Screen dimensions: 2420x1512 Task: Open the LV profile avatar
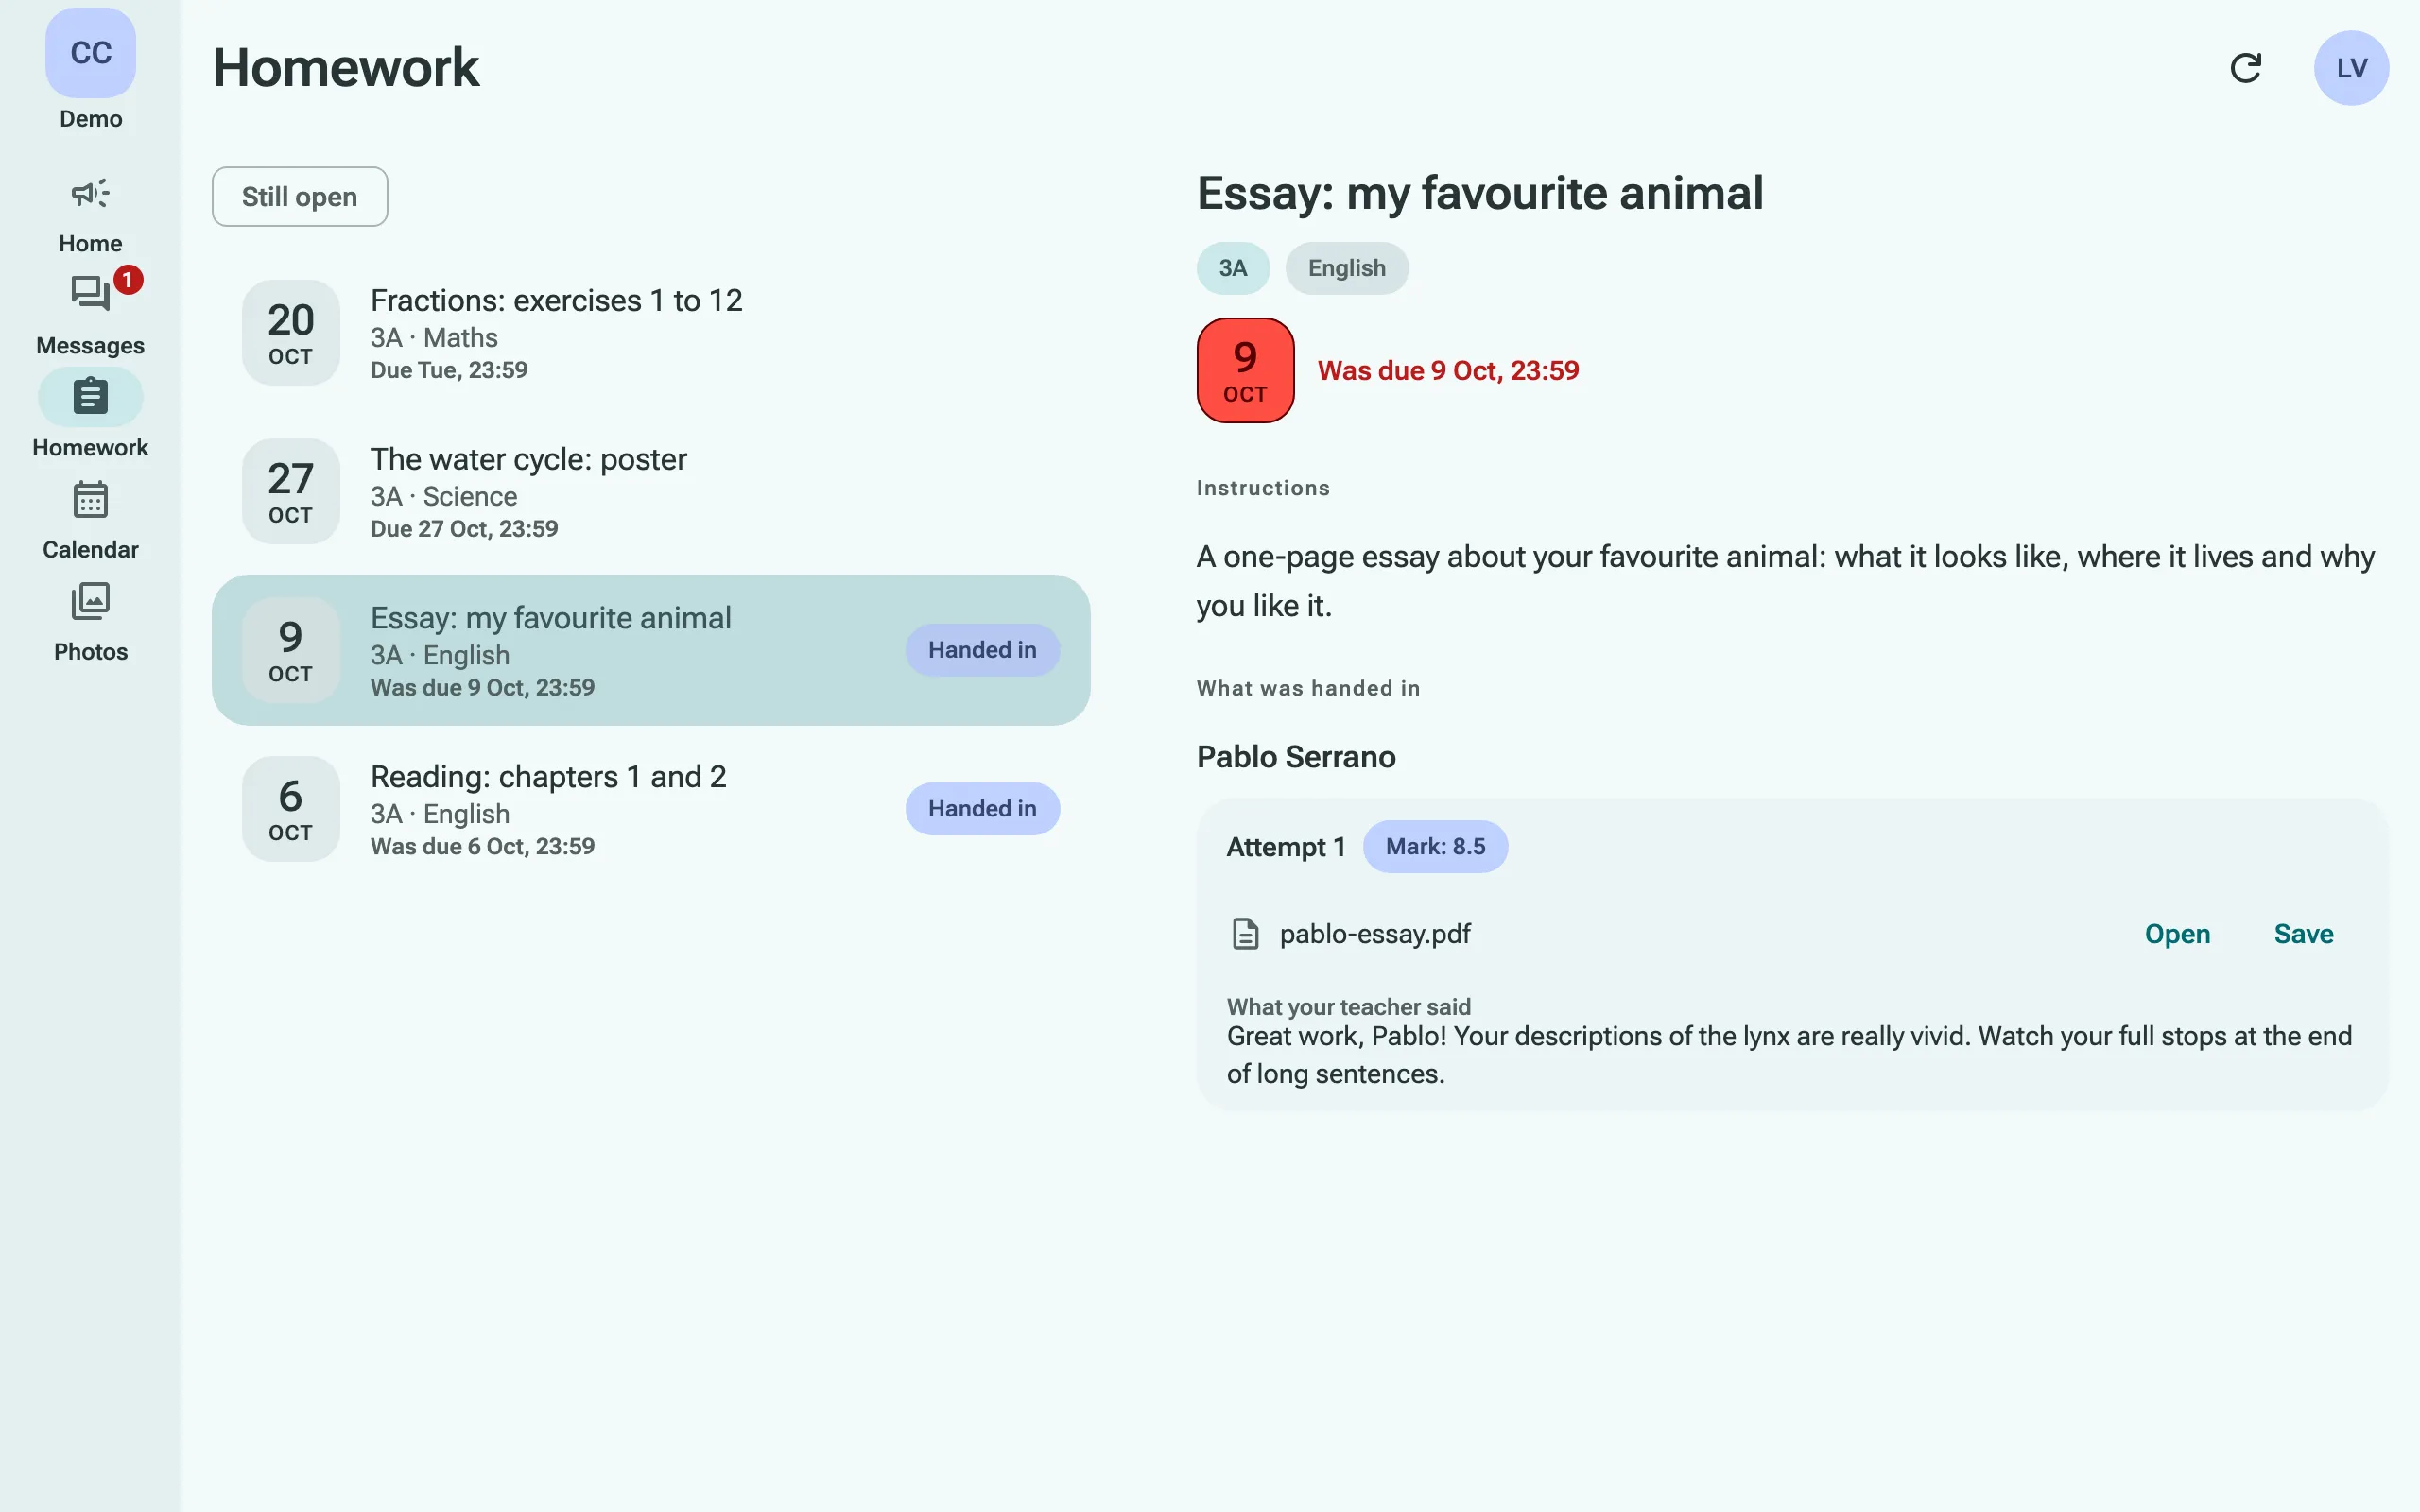[x=2351, y=68]
